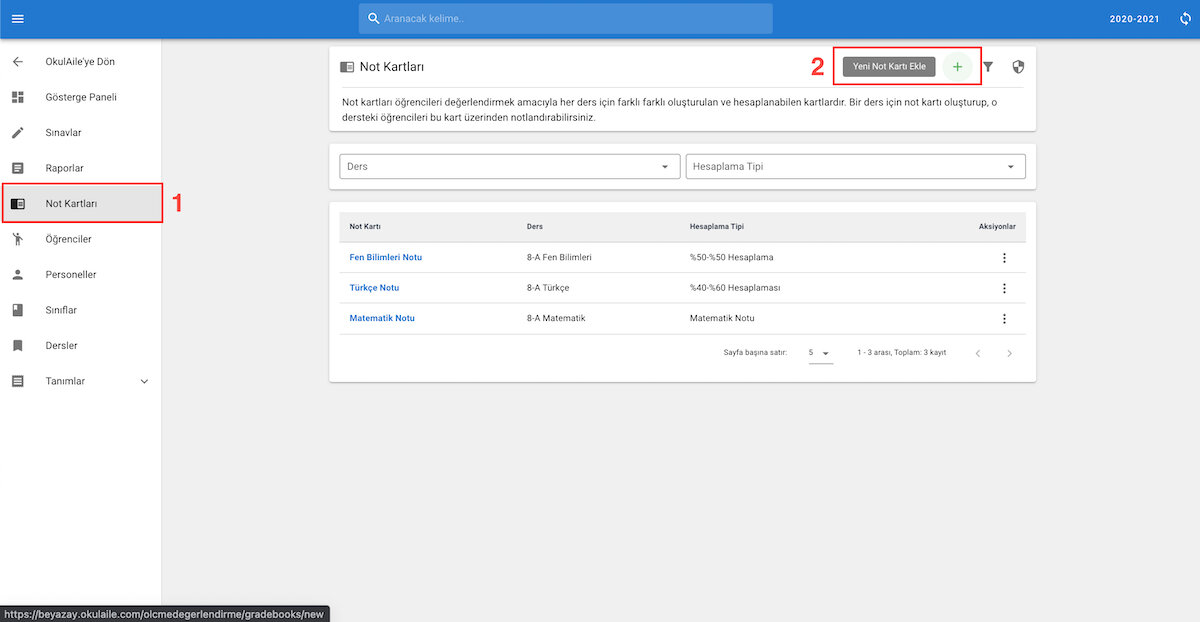Open the Türkçe Notu link
This screenshot has width=1200, height=622.
click(374, 288)
